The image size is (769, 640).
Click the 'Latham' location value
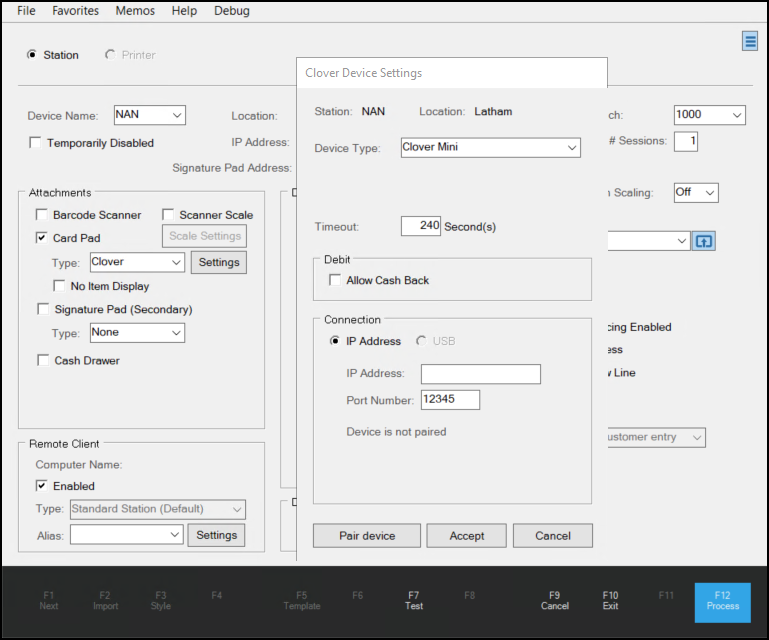(x=493, y=111)
